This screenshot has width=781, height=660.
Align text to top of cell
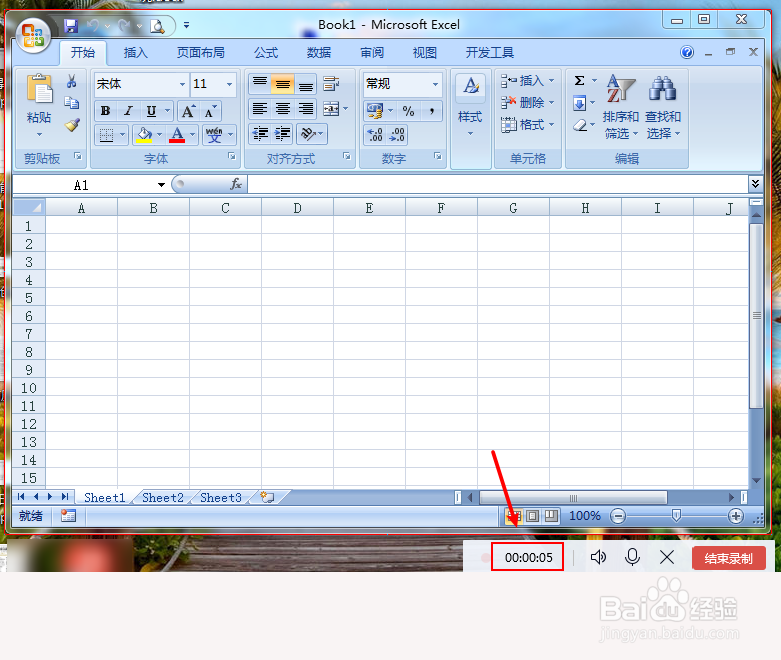pyautogui.click(x=260, y=84)
